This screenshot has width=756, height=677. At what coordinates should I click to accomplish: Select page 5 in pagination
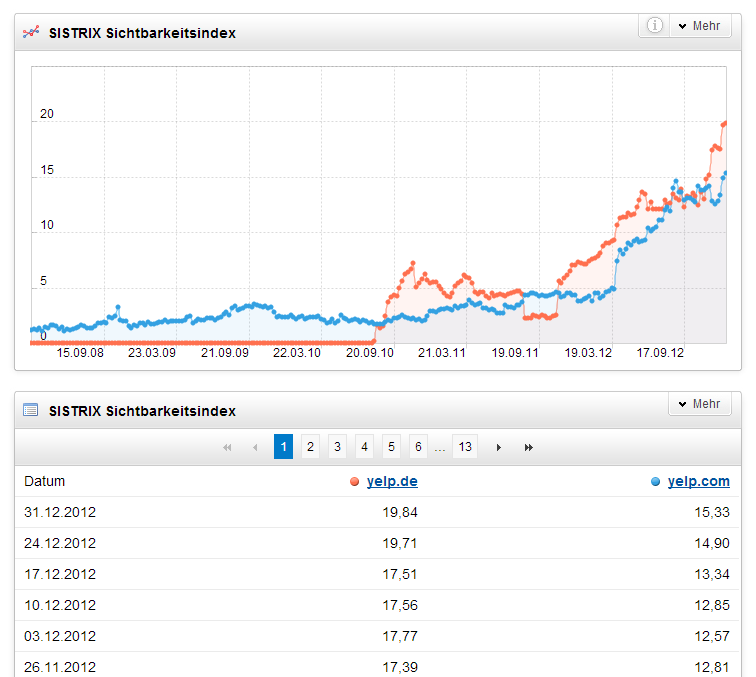coord(391,447)
